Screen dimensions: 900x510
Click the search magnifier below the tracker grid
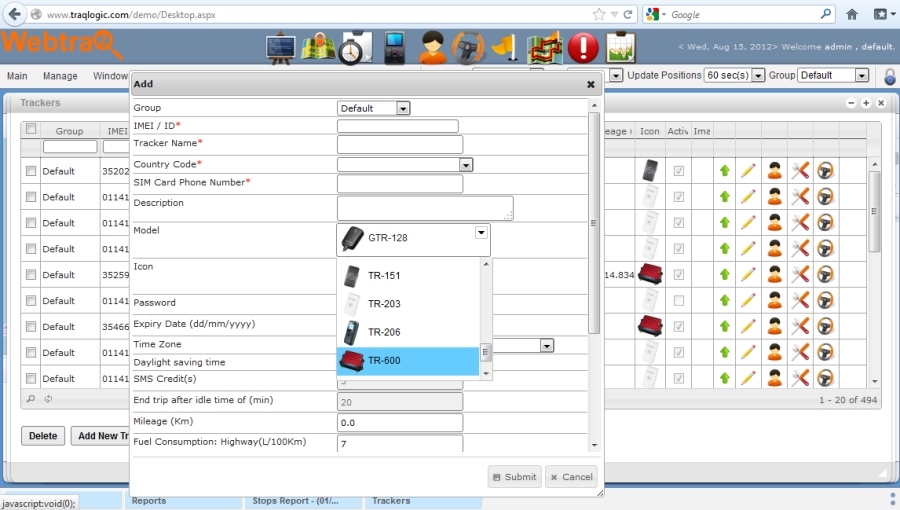(x=31, y=398)
